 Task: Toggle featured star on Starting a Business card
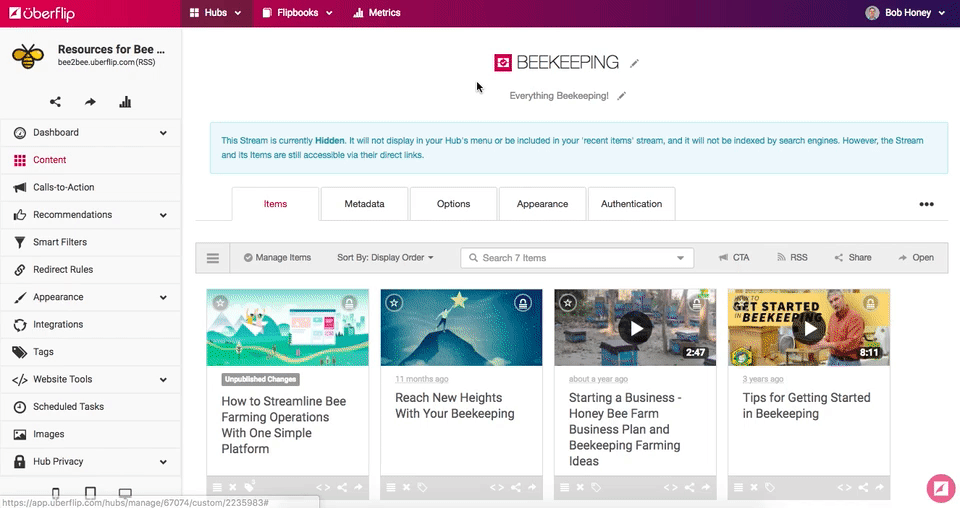pos(568,302)
